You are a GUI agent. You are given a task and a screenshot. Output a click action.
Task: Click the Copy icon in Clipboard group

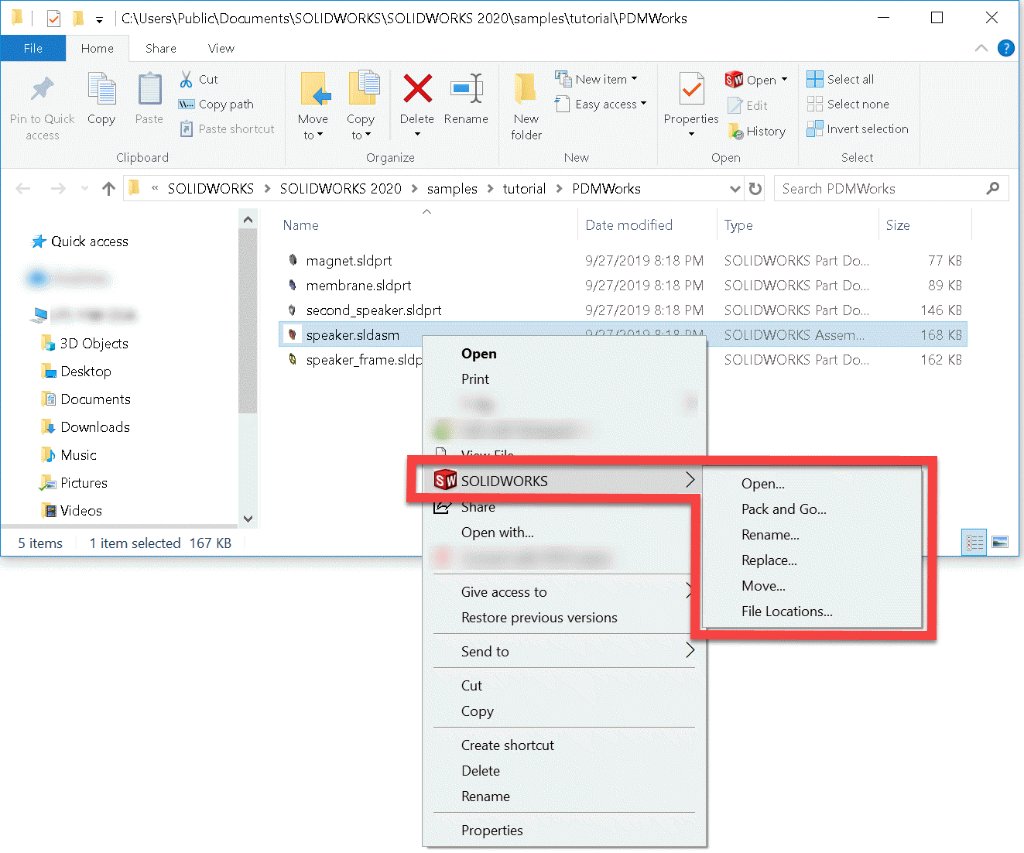pos(101,89)
